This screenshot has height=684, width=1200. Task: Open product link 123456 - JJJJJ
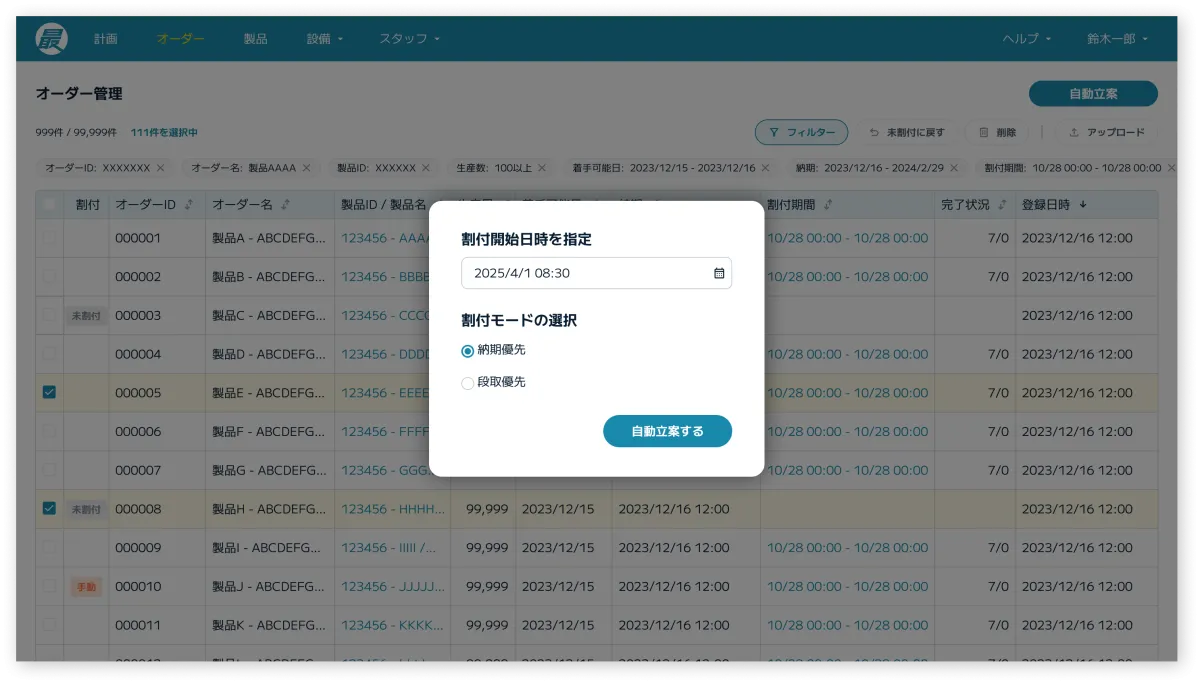click(x=393, y=586)
